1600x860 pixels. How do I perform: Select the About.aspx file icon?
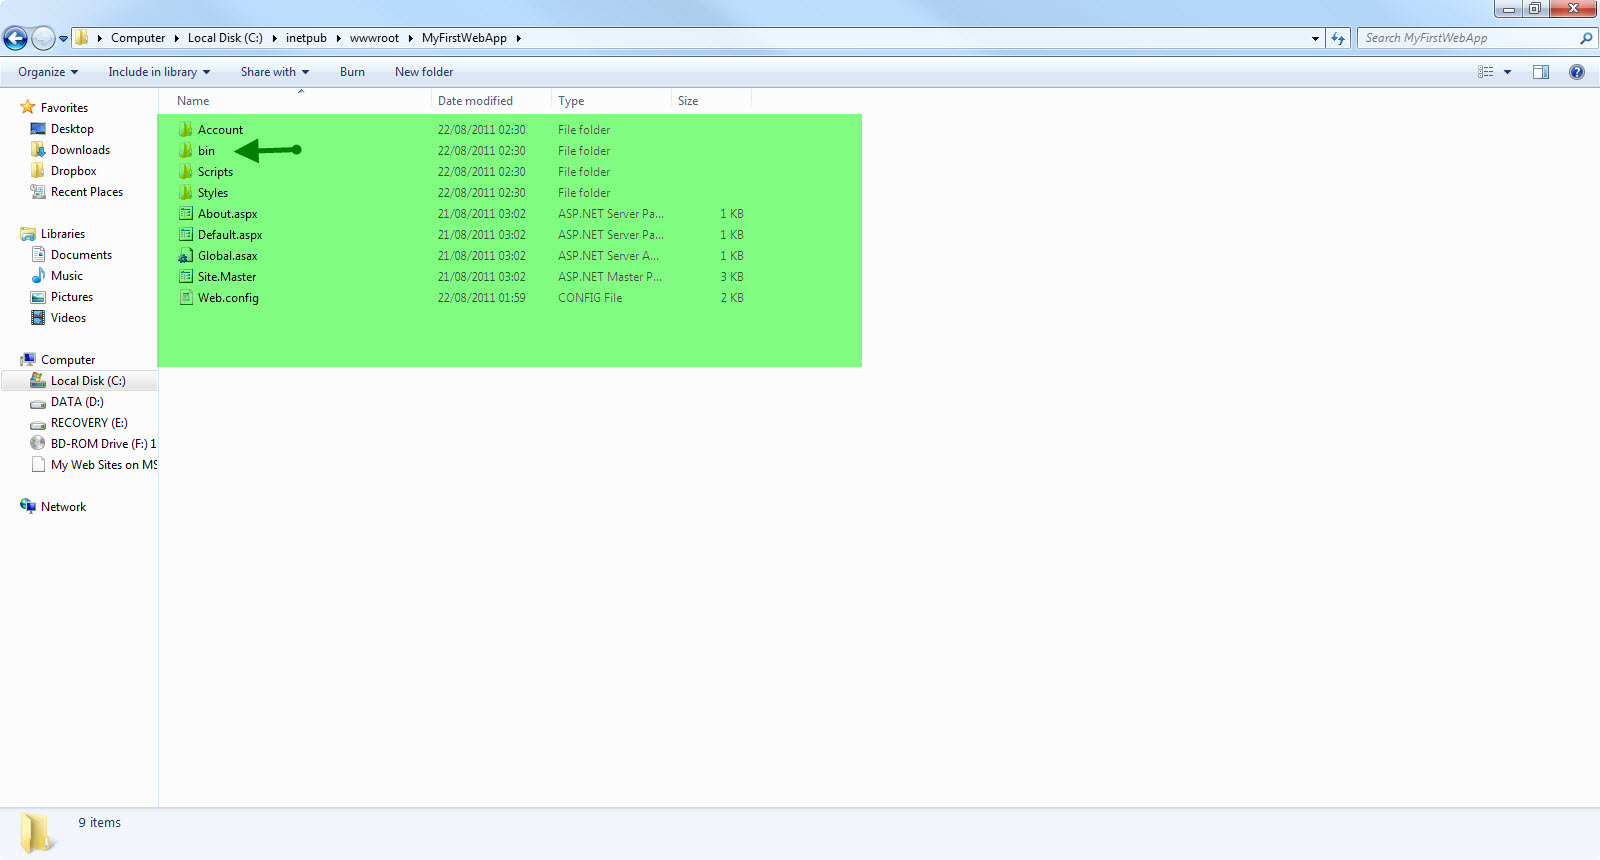(x=185, y=213)
